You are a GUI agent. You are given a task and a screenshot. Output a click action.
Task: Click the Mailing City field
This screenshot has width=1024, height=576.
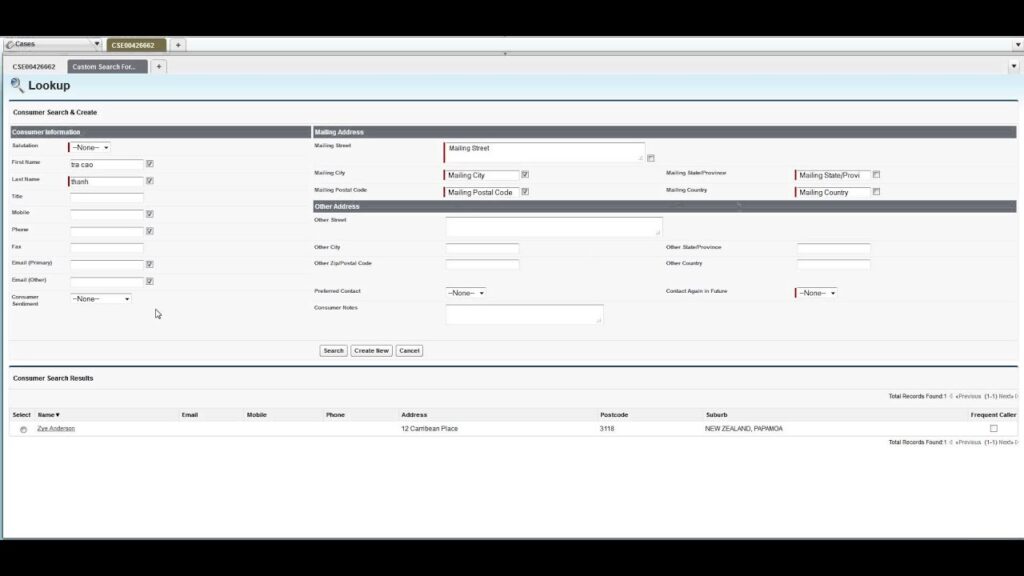tap(482, 175)
